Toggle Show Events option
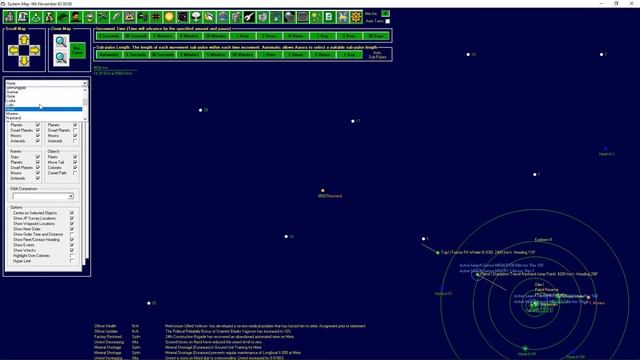Viewport: 640px width, 360px height. coord(72,245)
